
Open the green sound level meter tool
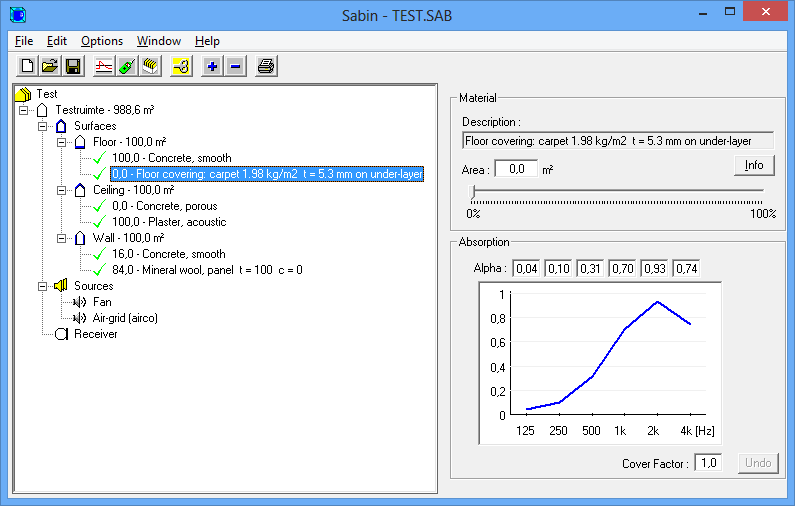coord(127,66)
